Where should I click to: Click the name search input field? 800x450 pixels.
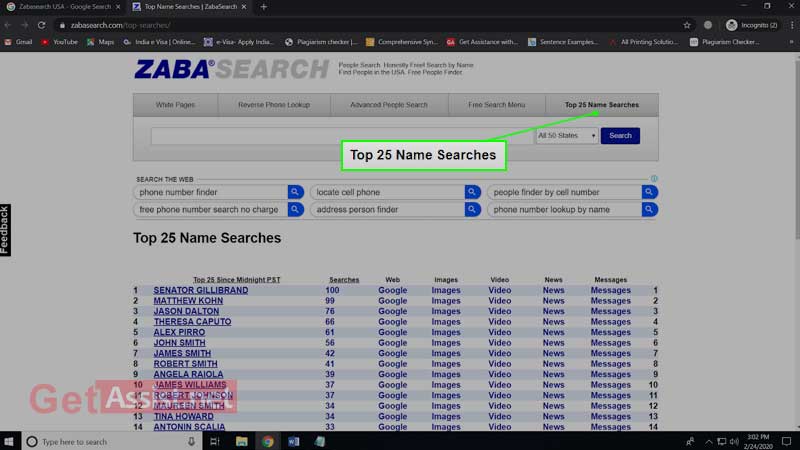pyautogui.click(x=342, y=136)
